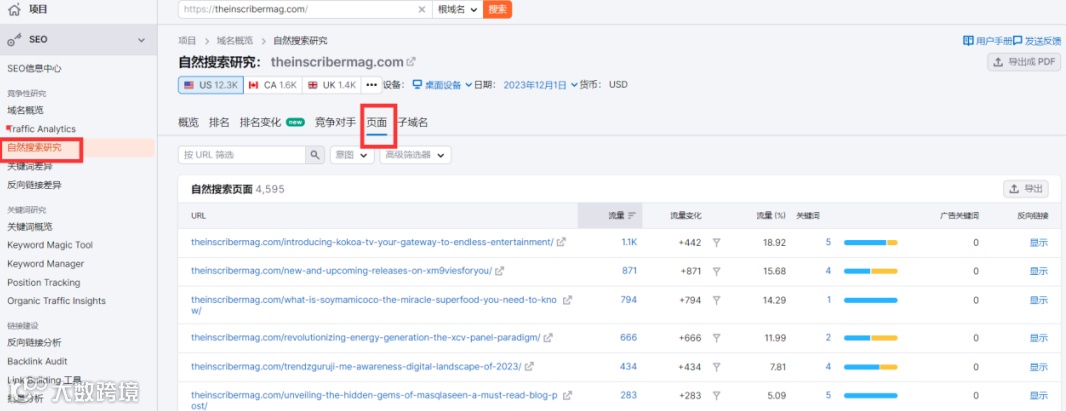Click 域名概览 breadcrumb link
The image size is (1066, 411).
click(235, 41)
